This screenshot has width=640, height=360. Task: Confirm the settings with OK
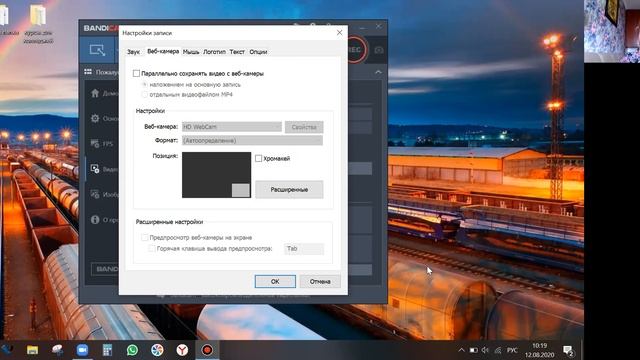(275, 281)
